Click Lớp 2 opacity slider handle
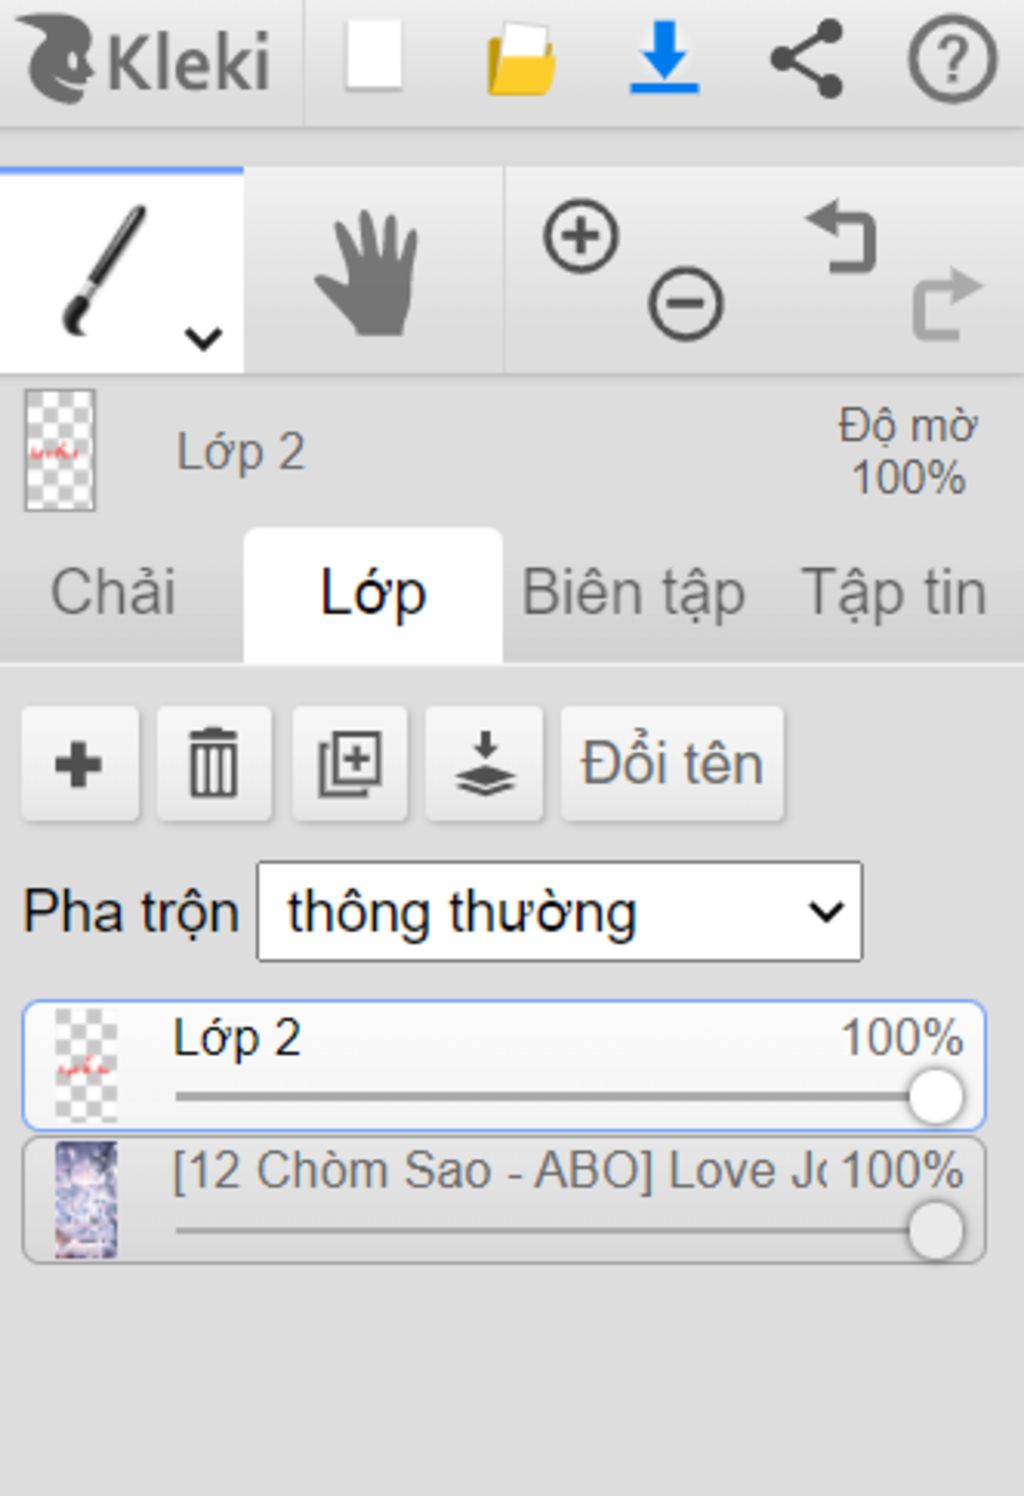Viewport: 1024px width, 1496px height. pos(936,1097)
